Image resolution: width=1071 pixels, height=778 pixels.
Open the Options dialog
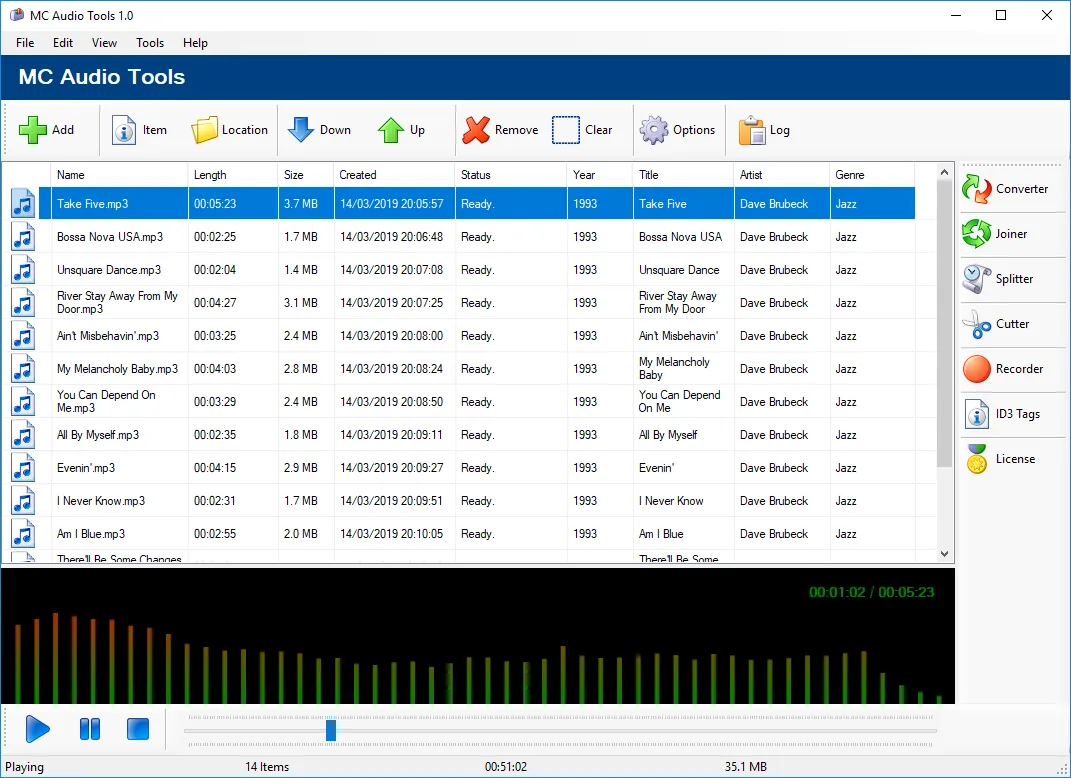pos(679,129)
